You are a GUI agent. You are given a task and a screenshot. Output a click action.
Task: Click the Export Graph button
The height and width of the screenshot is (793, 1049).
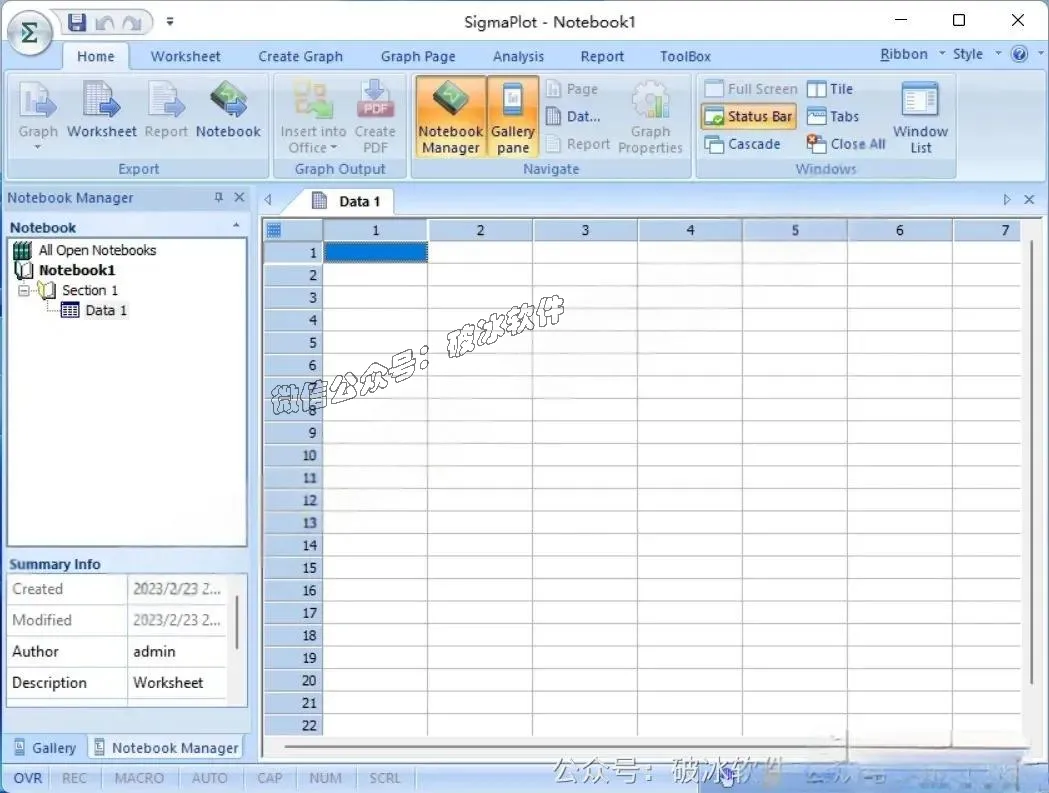38,114
